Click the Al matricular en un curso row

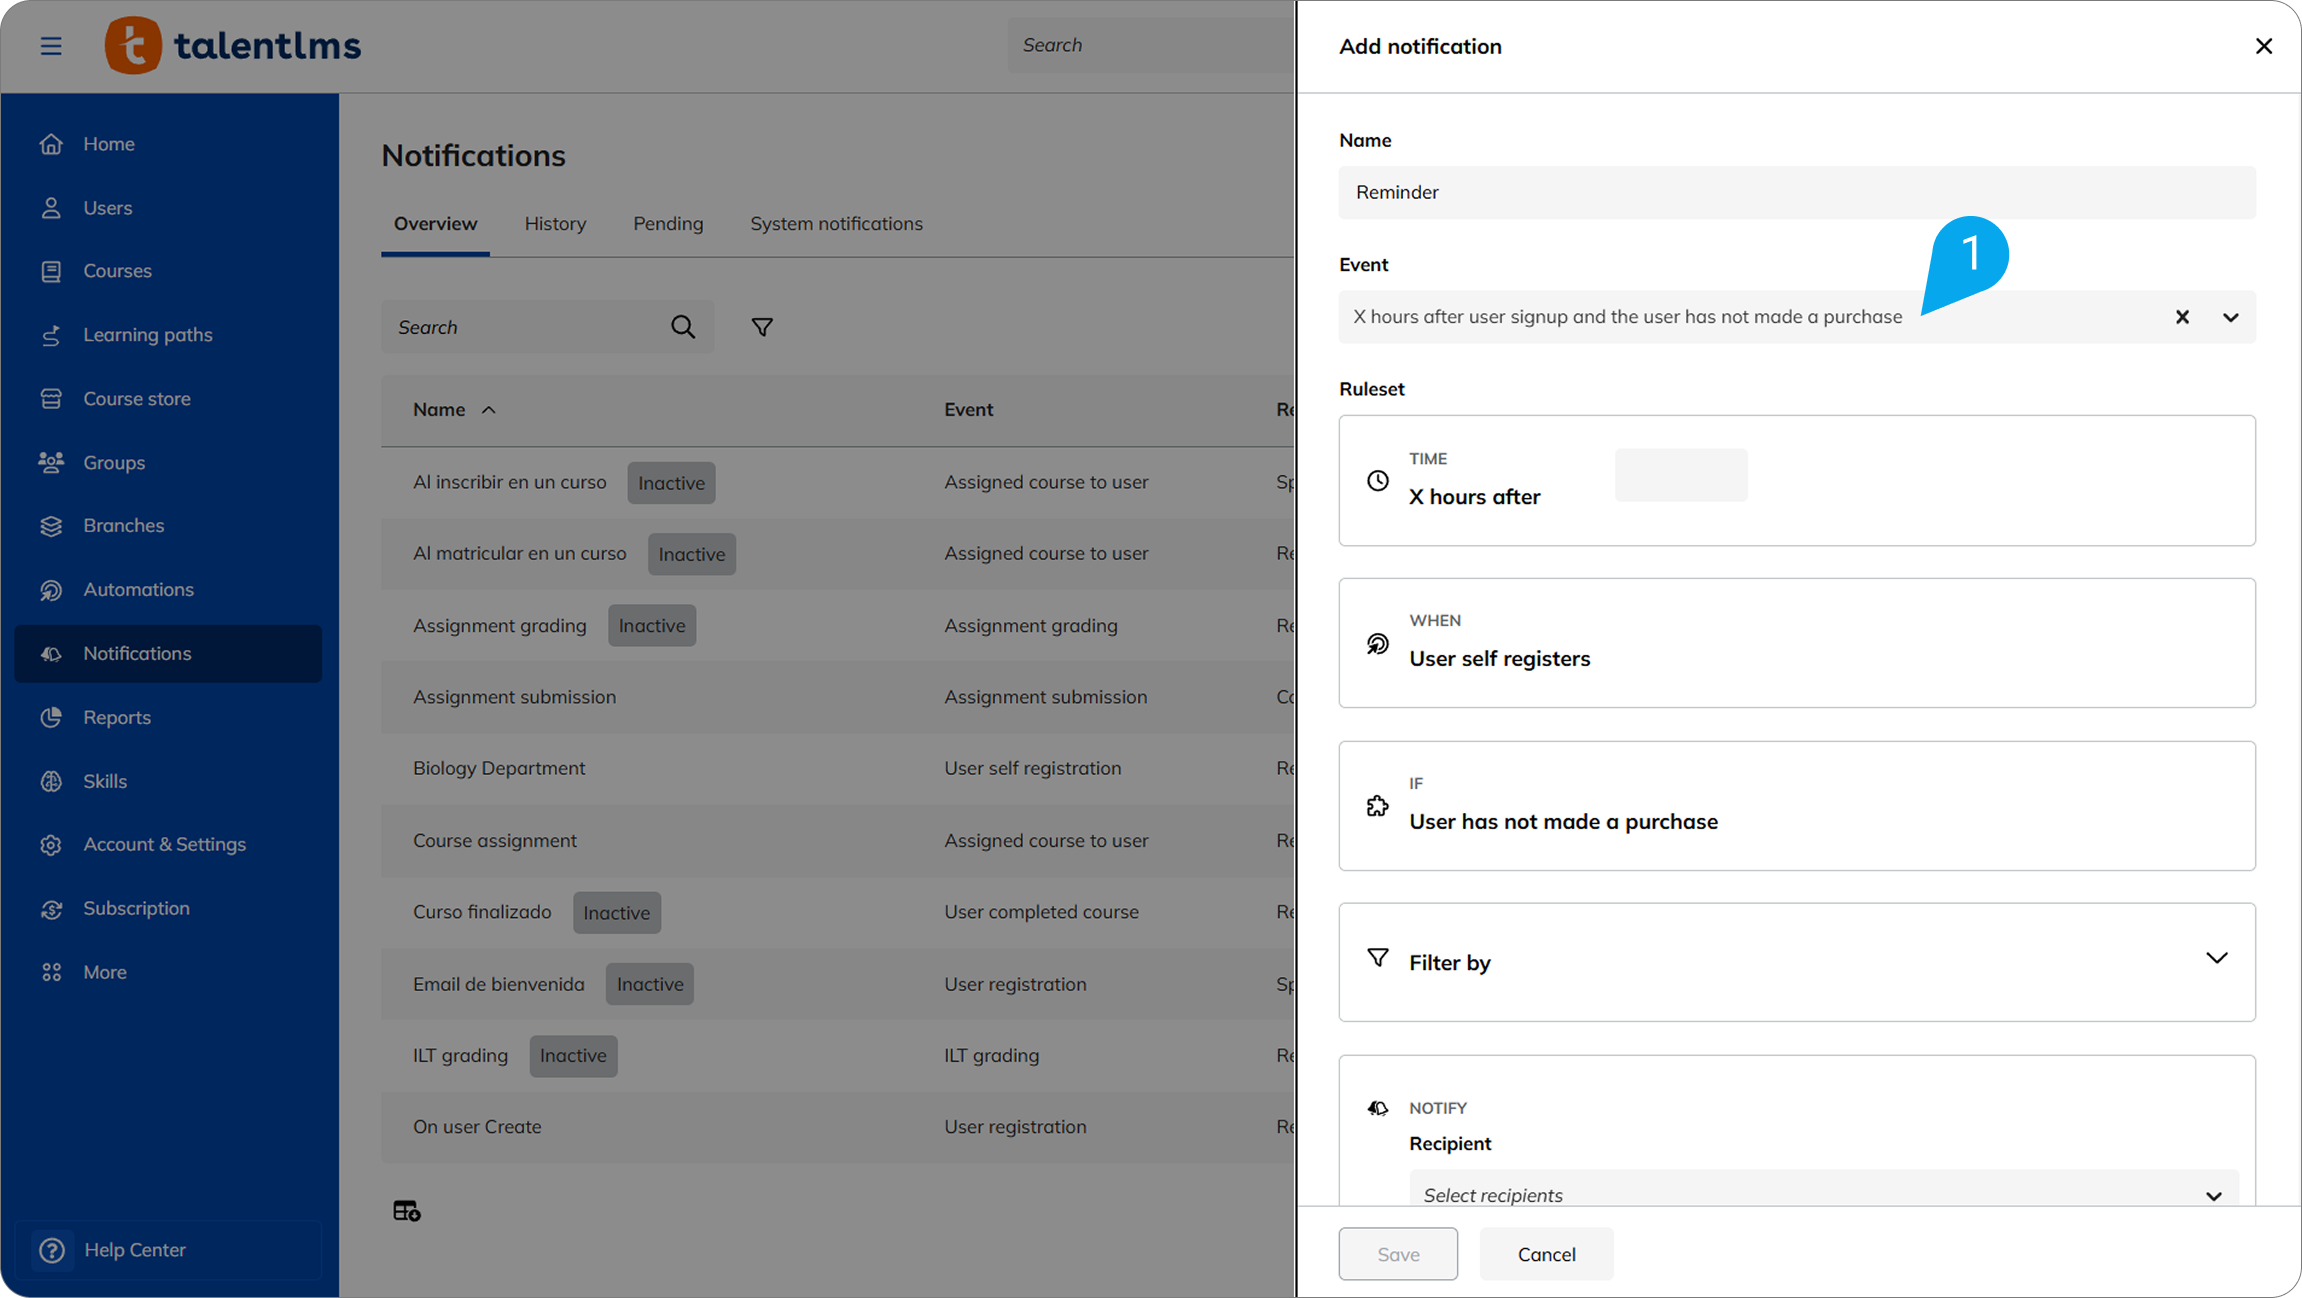click(x=837, y=554)
